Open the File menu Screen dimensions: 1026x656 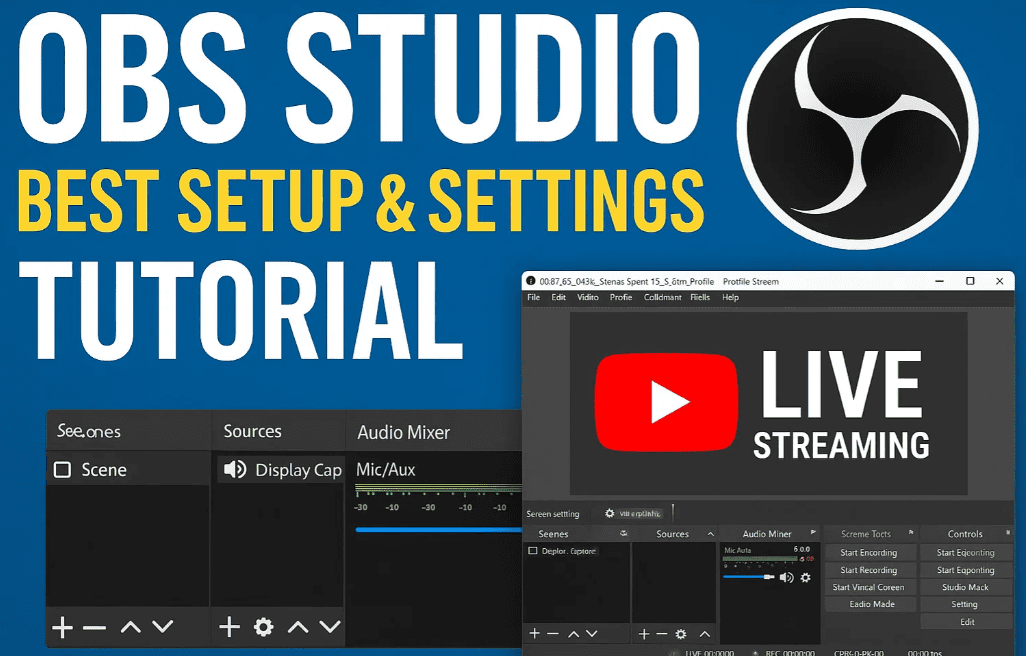pyautogui.click(x=533, y=297)
